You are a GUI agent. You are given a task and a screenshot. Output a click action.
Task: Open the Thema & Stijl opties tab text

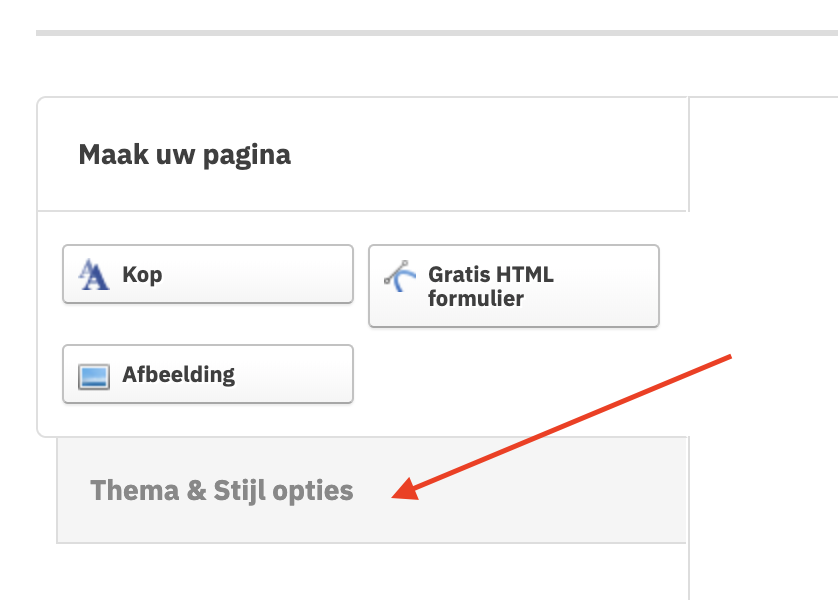[x=222, y=490]
